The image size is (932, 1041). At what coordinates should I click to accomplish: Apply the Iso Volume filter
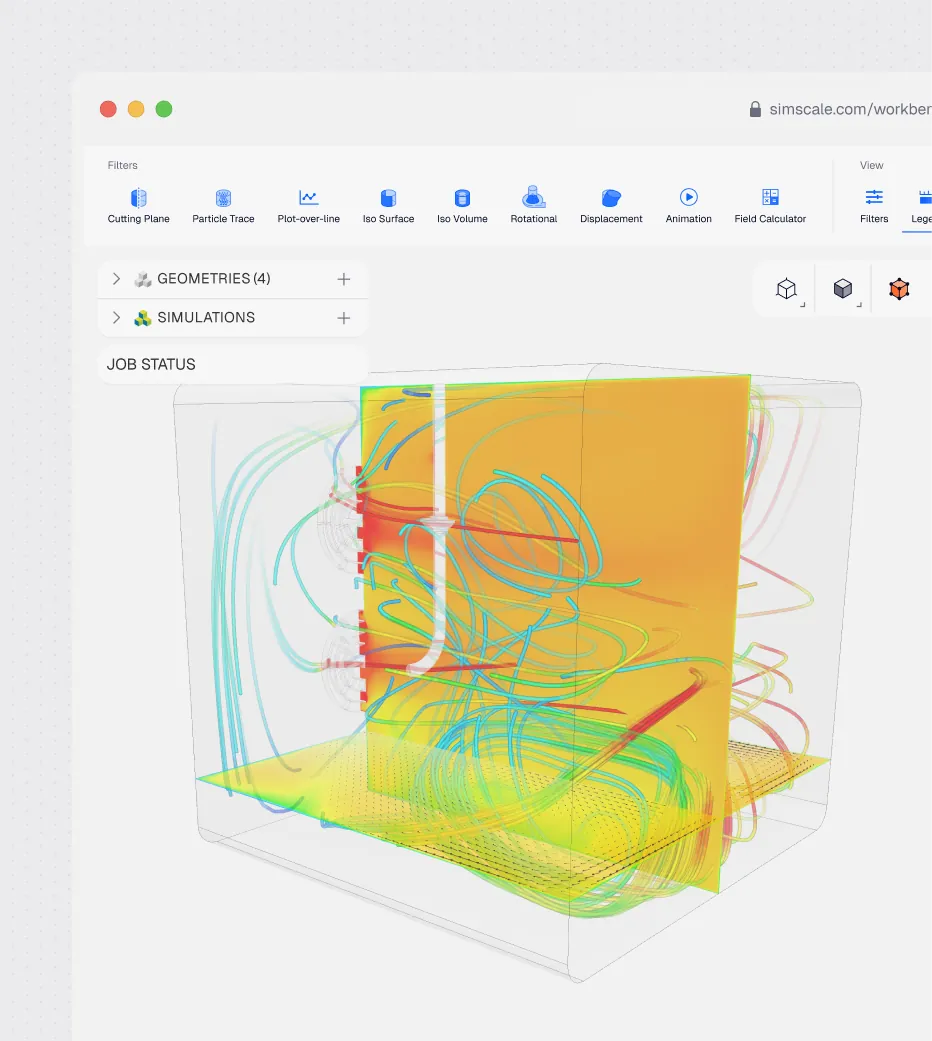(x=462, y=206)
